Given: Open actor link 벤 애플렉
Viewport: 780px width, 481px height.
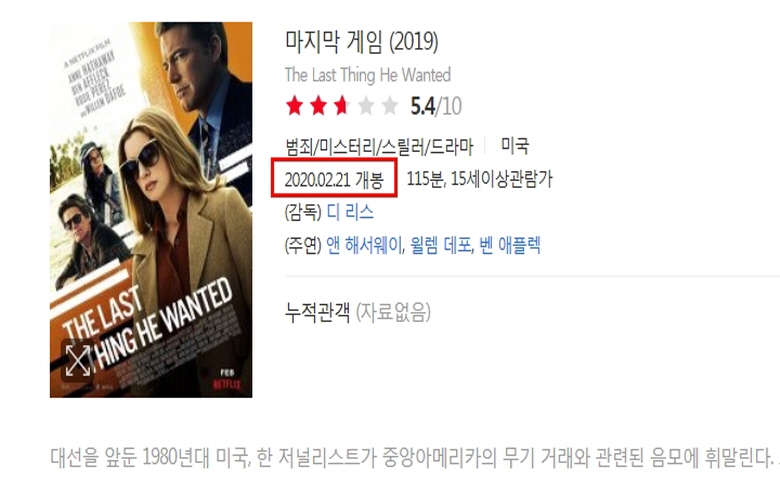Looking at the screenshot, I should coord(509,245).
